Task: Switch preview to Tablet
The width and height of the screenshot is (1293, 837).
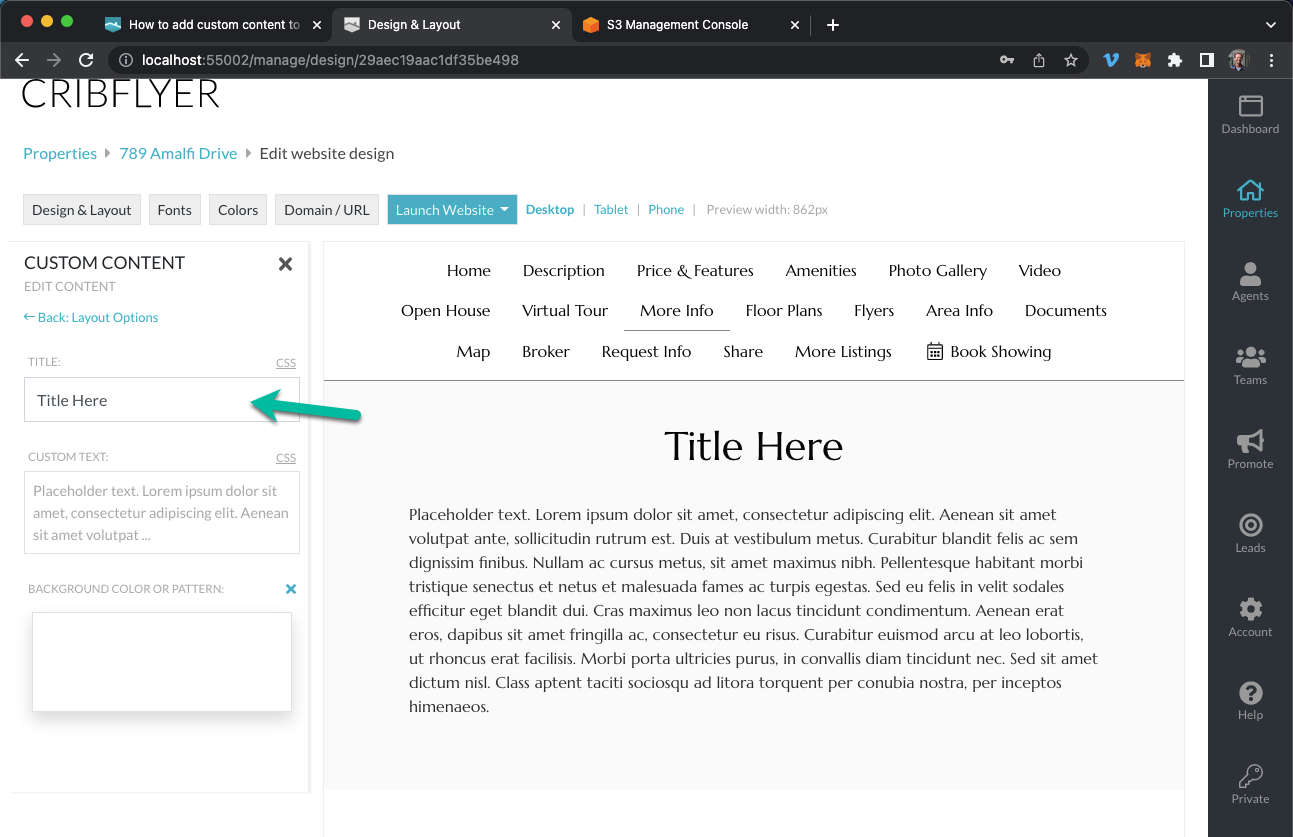Action: (x=611, y=210)
